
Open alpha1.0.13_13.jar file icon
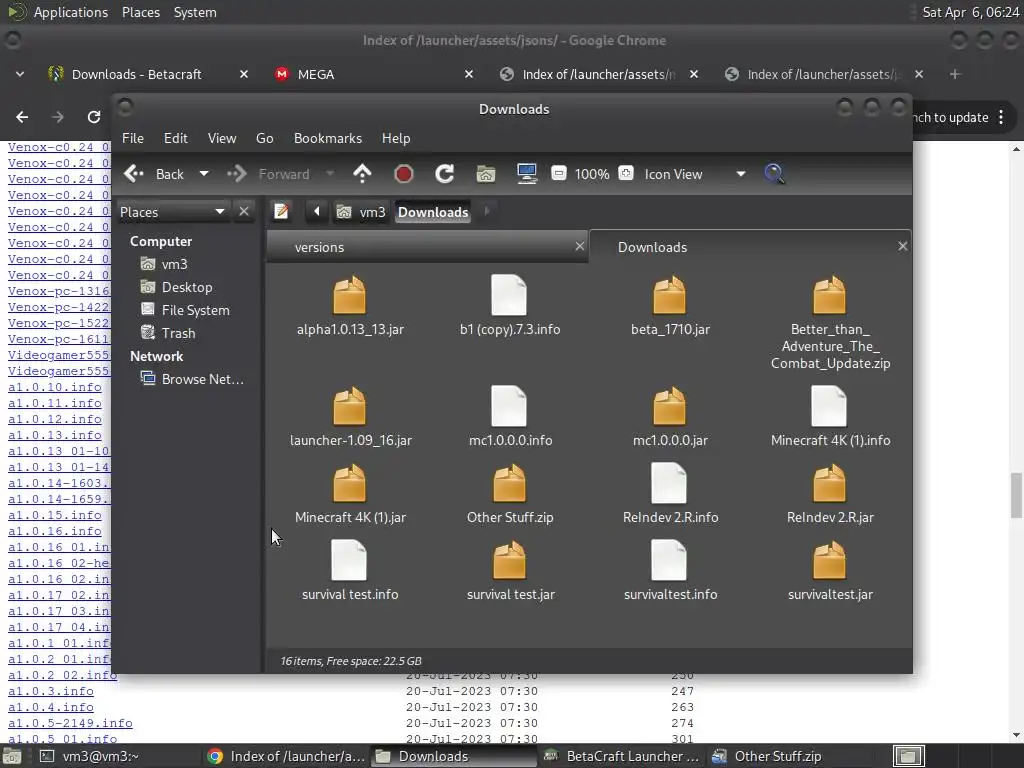(x=350, y=295)
